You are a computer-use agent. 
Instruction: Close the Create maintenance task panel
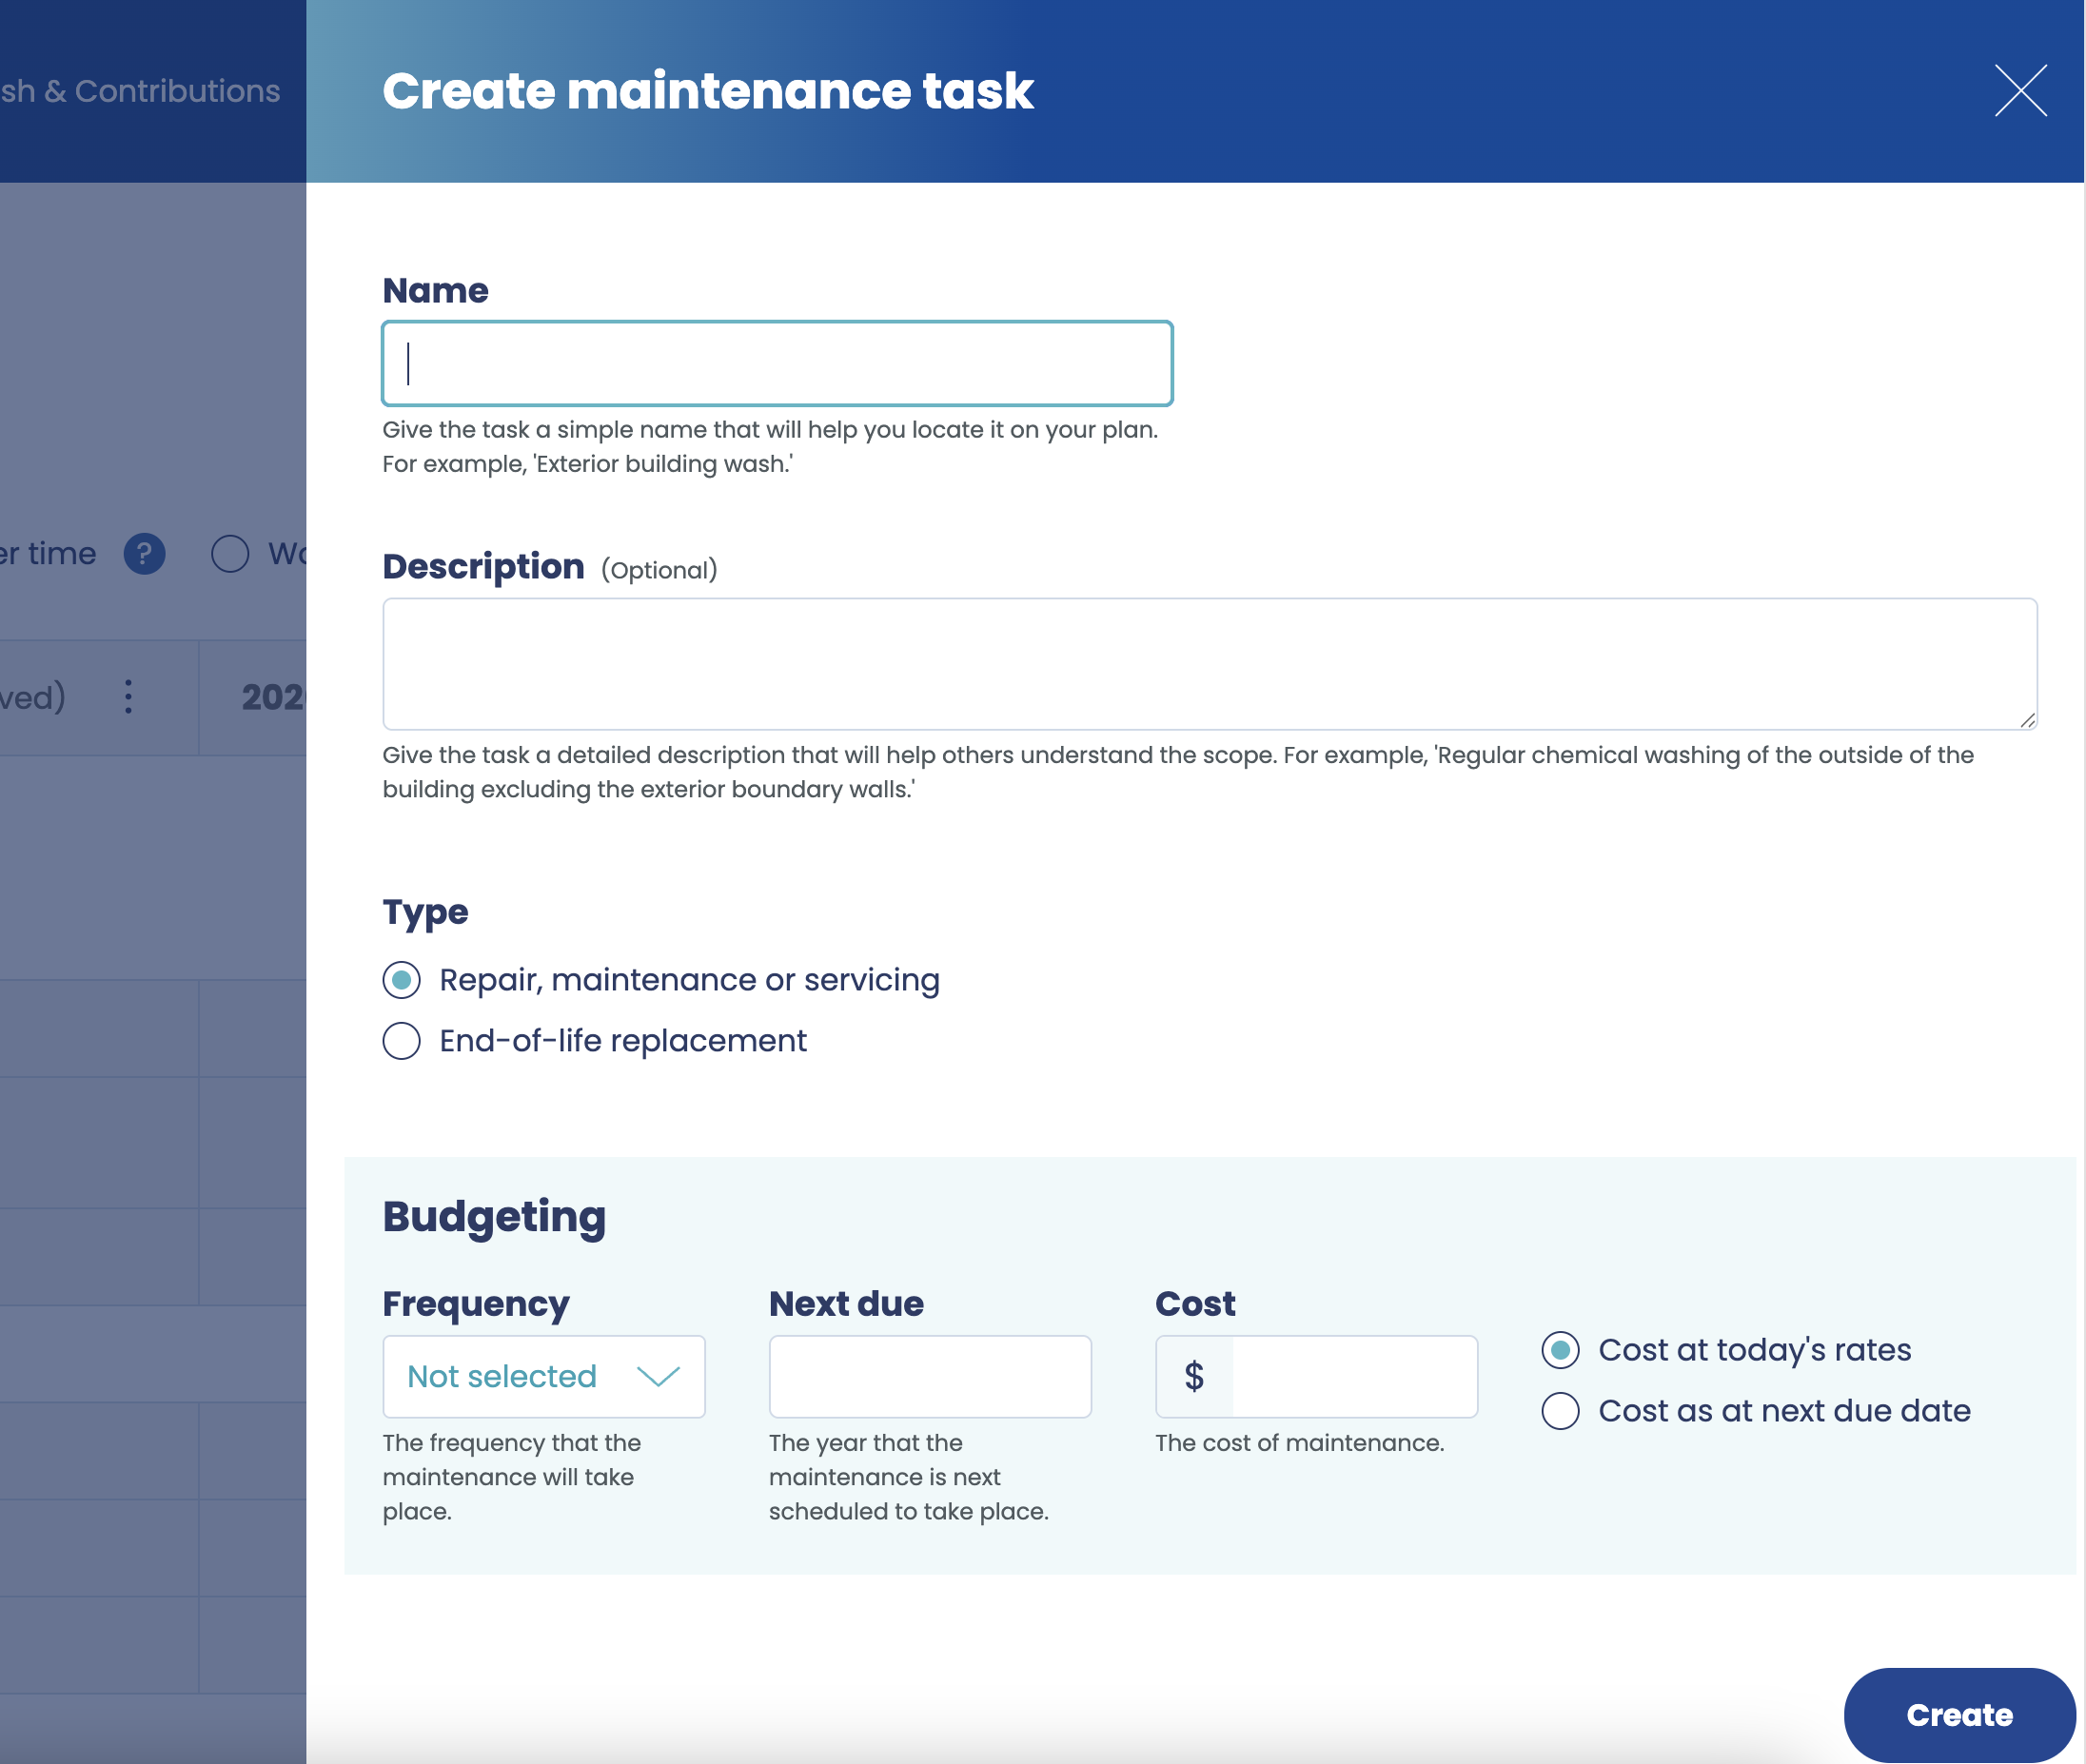[x=2020, y=91]
